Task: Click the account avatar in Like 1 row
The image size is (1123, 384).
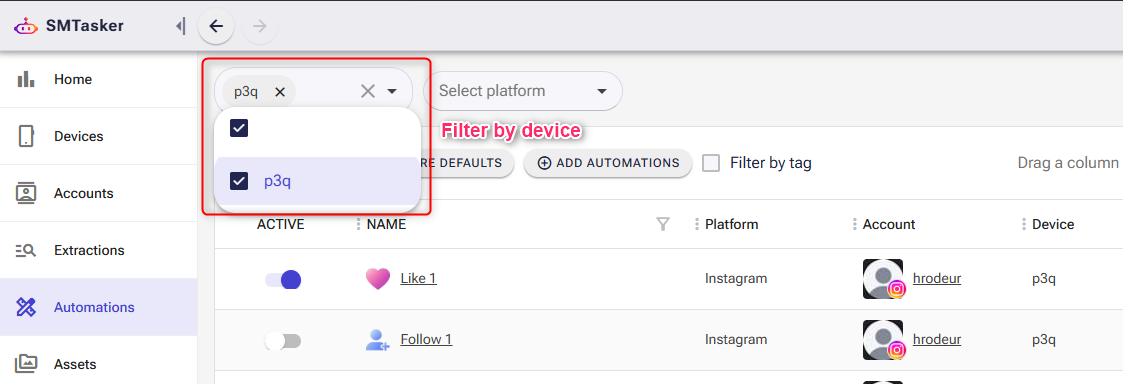Action: click(883, 279)
